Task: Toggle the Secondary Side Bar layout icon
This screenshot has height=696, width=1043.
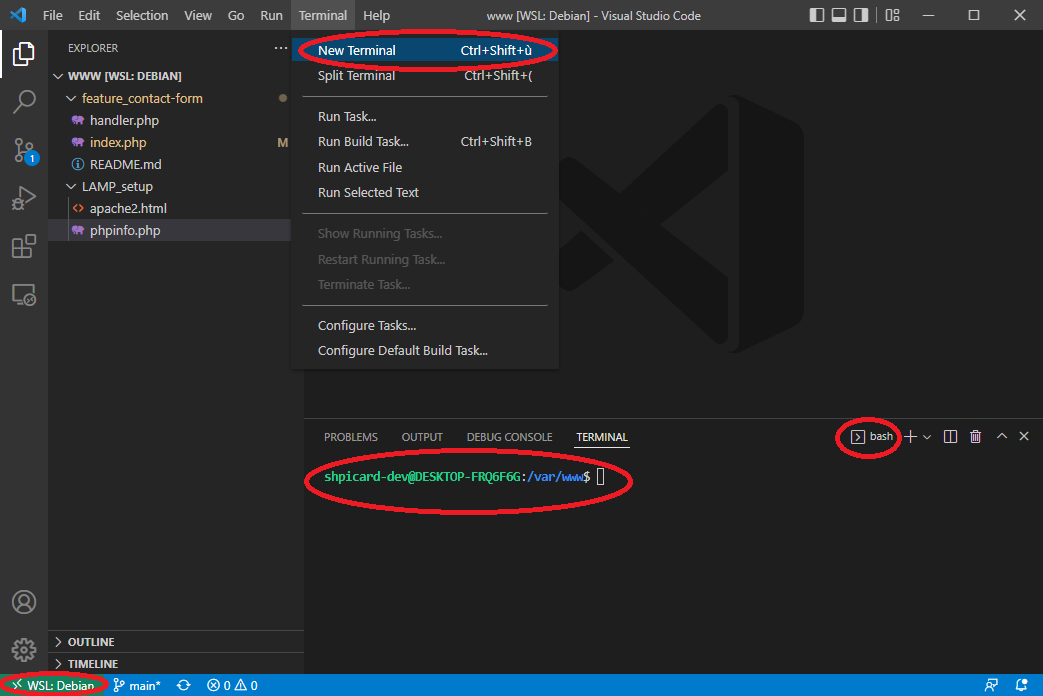Action: tap(861, 15)
